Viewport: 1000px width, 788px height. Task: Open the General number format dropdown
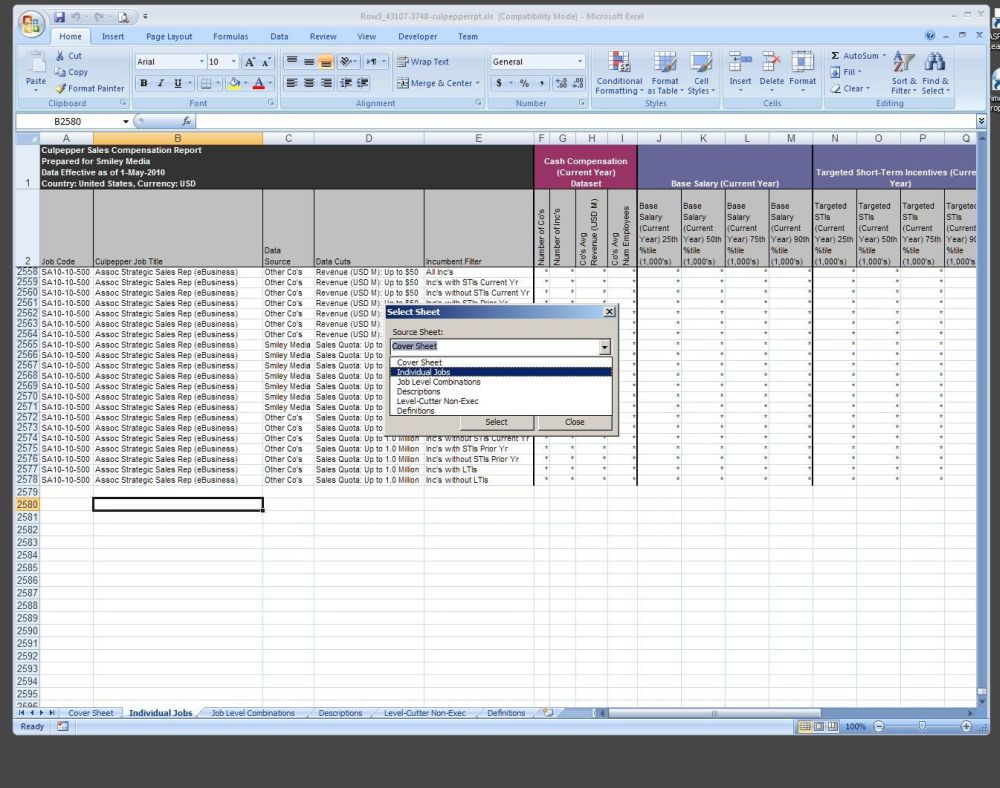[x=579, y=62]
